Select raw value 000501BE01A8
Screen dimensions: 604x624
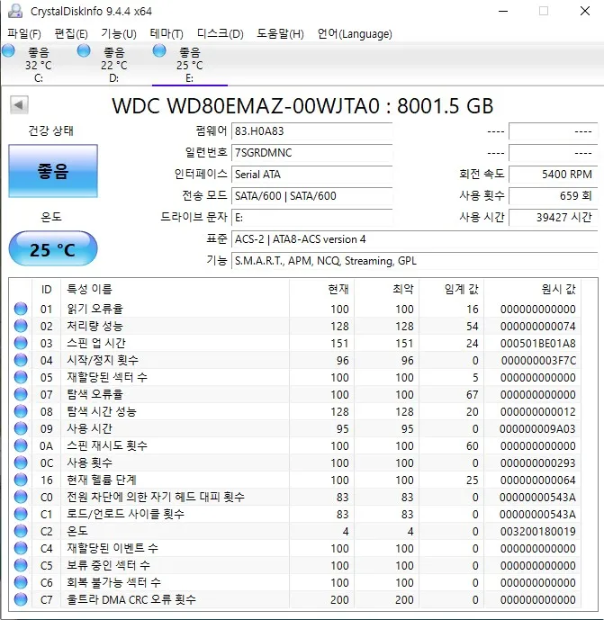538,343
